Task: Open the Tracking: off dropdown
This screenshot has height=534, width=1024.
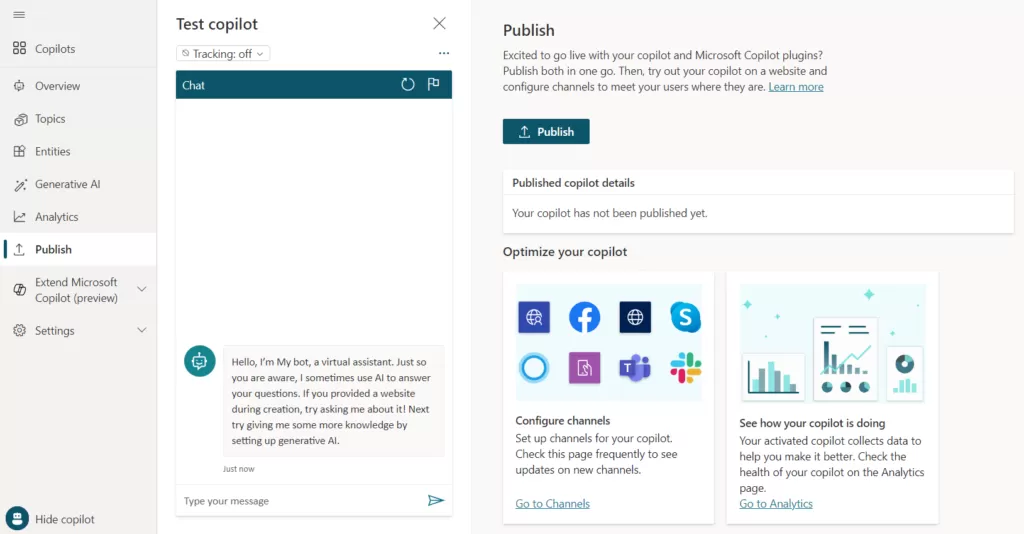Action: point(223,54)
